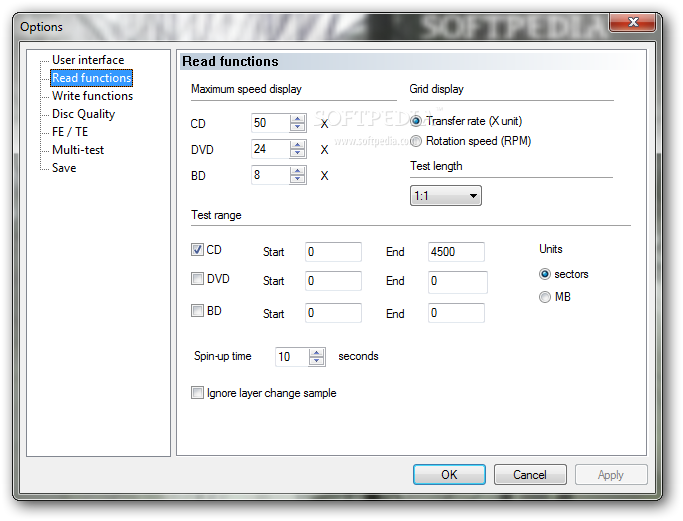The width and height of the screenshot is (683, 521).
Task: Increase spin-up time with up arrow
Action: pyautogui.click(x=317, y=353)
